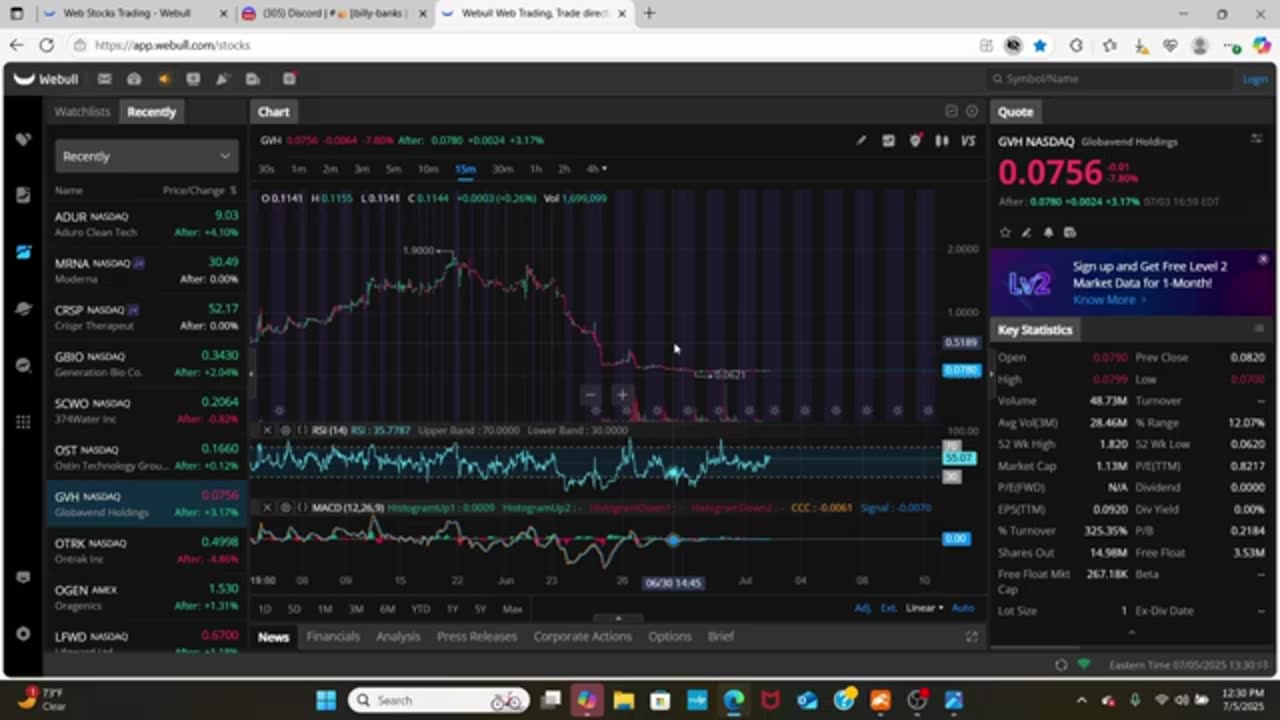Select the YTD time range
The height and width of the screenshot is (720, 1280).
pyautogui.click(x=420, y=608)
